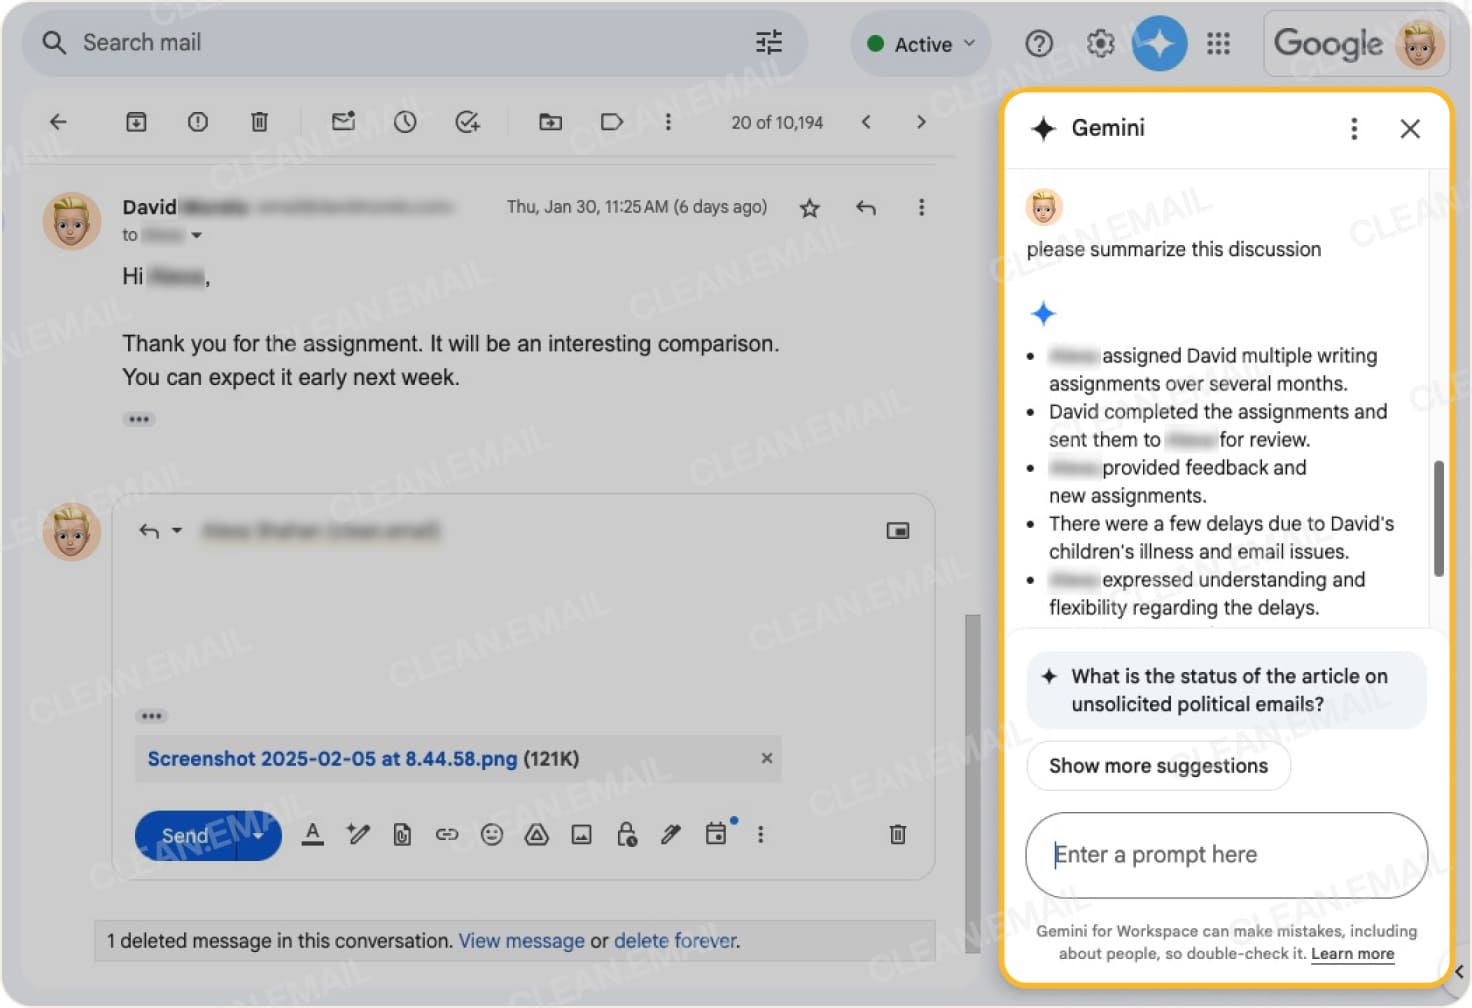Open the recipient selector dropdown in compose

pyautogui.click(x=179, y=531)
